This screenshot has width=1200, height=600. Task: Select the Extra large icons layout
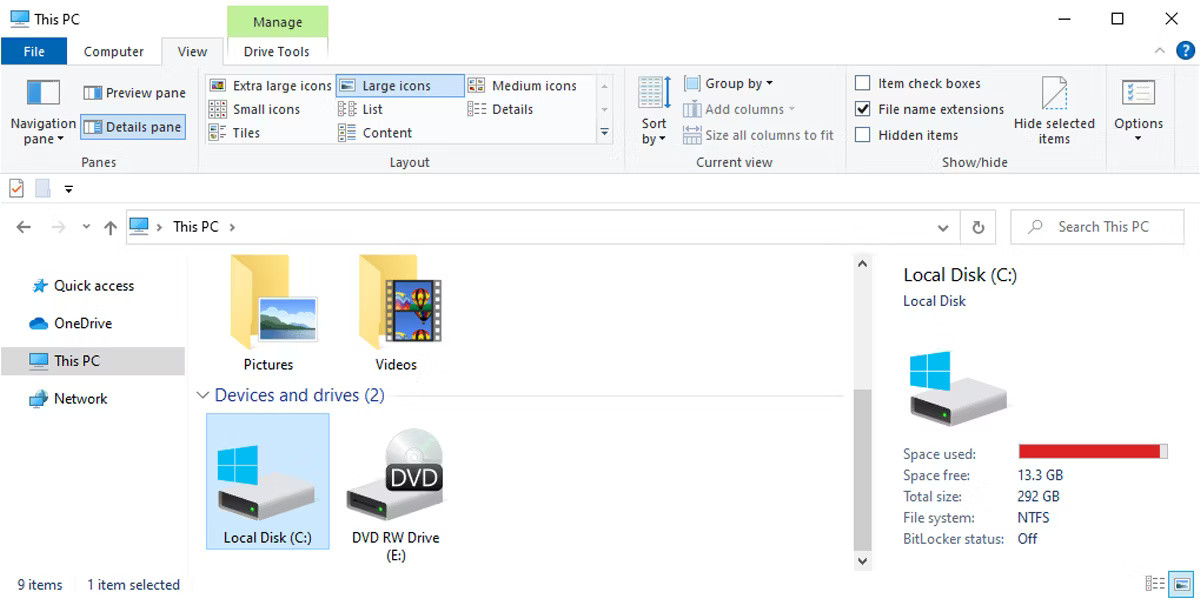(281, 85)
